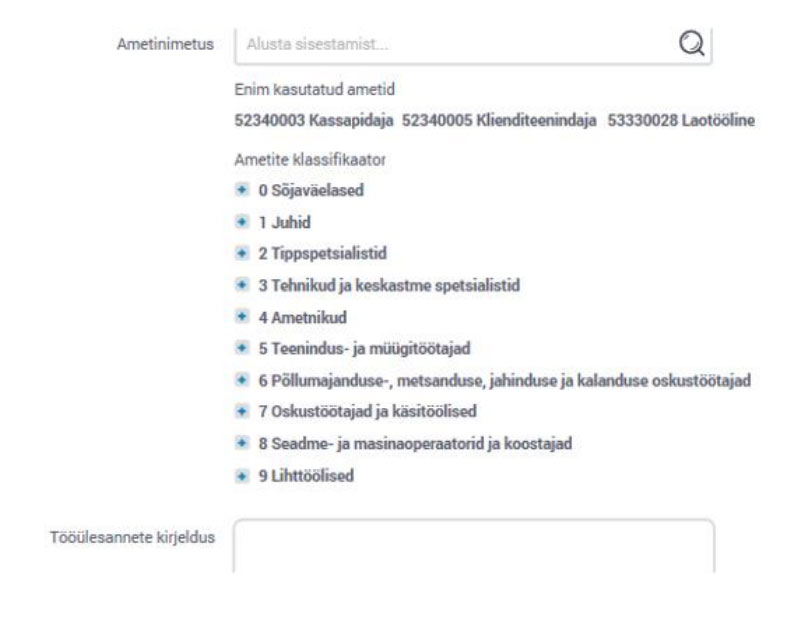Expand the 5 Teenindus- ja müügitöötajad plus icon
800x628 pixels.
(242, 348)
